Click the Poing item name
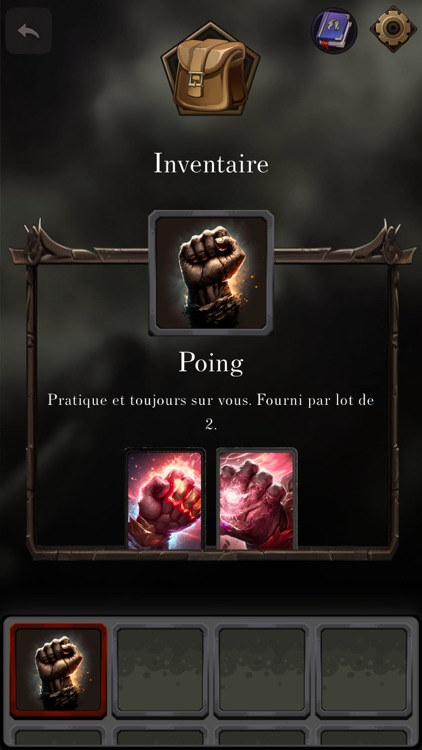The width and height of the screenshot is (422, 750). tap(211, 364)
